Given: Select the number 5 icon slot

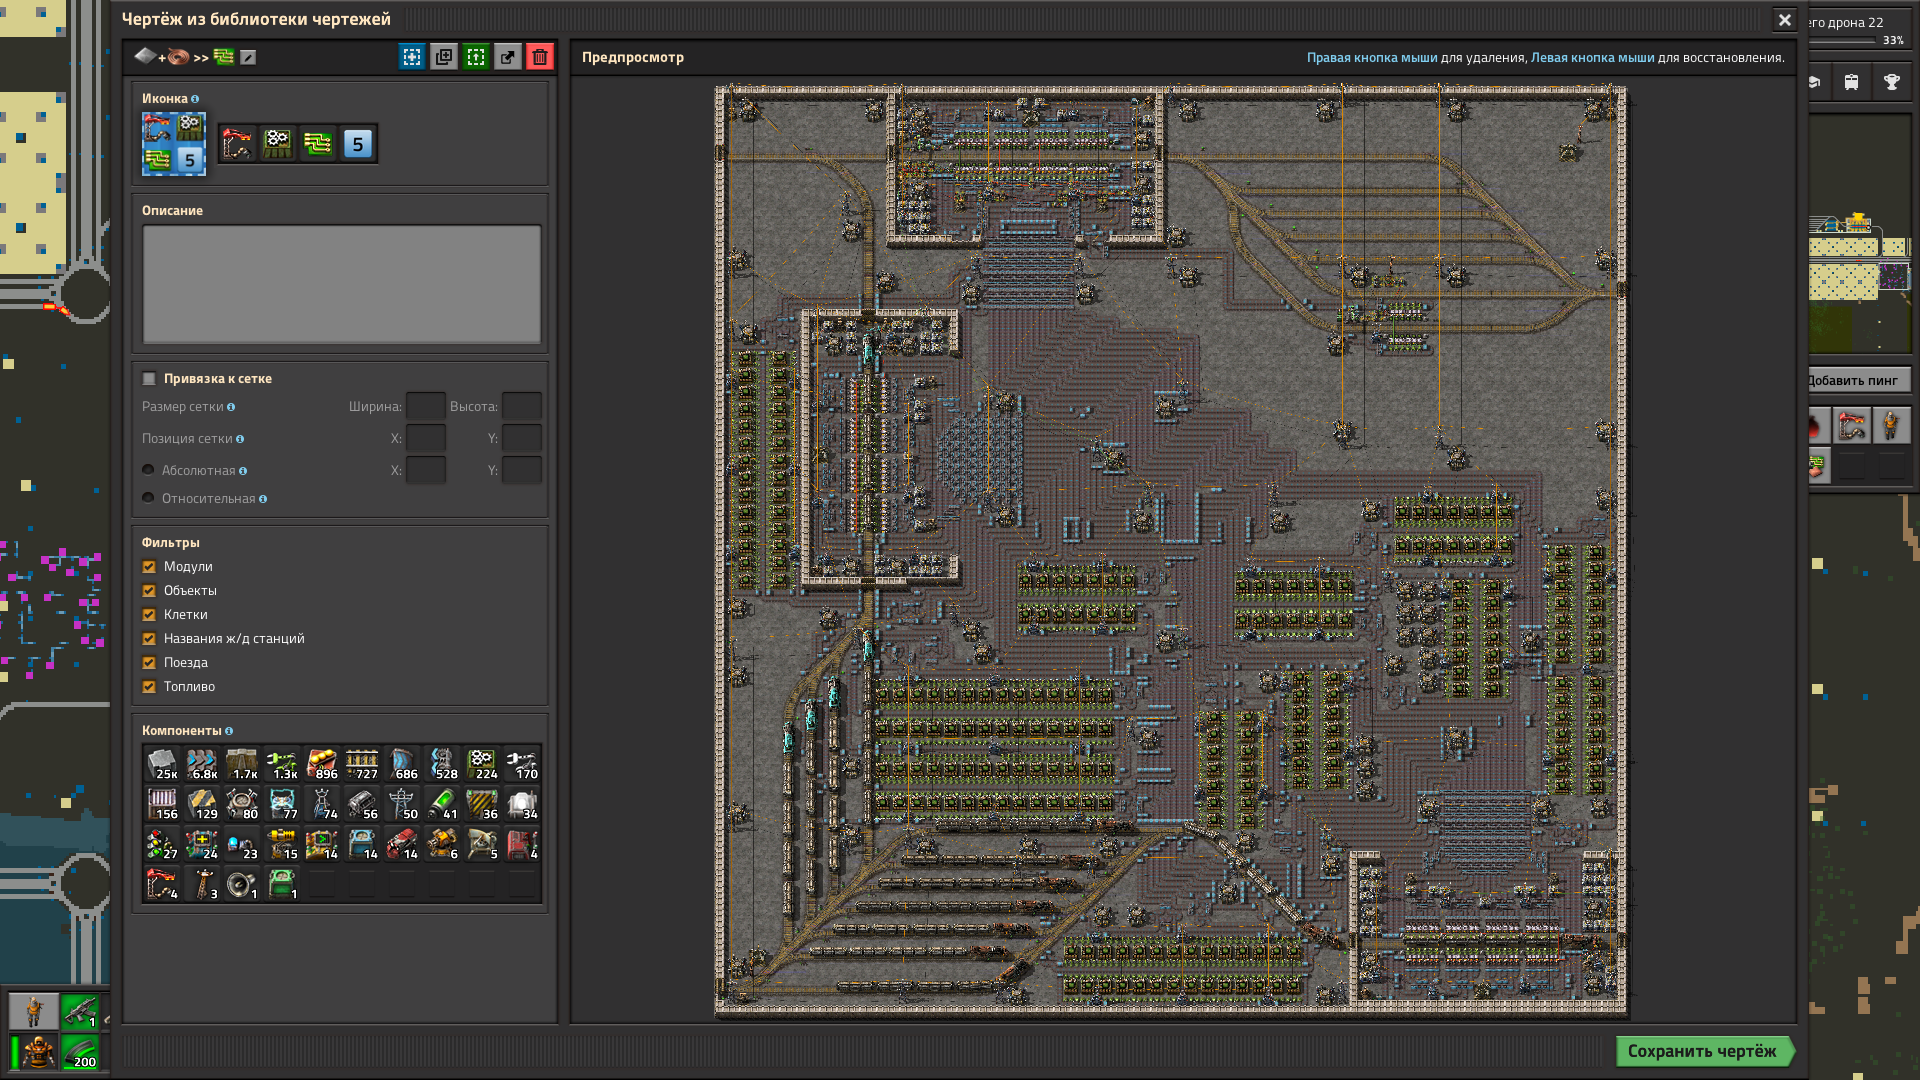Looking at the screenshot, I should 358,144.
